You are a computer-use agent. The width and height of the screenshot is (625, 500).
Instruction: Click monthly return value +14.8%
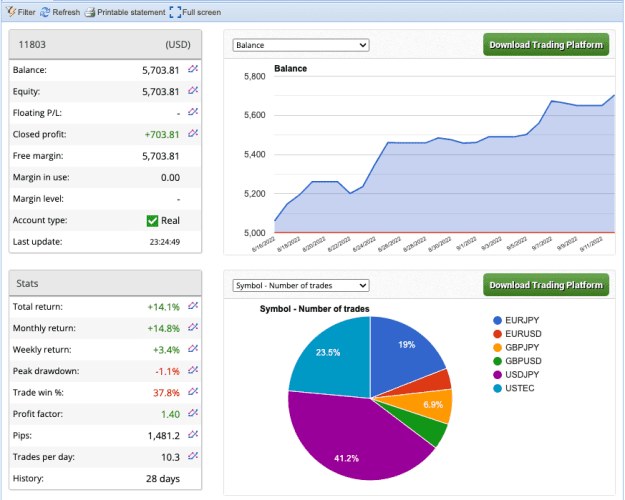coord(163,329)
